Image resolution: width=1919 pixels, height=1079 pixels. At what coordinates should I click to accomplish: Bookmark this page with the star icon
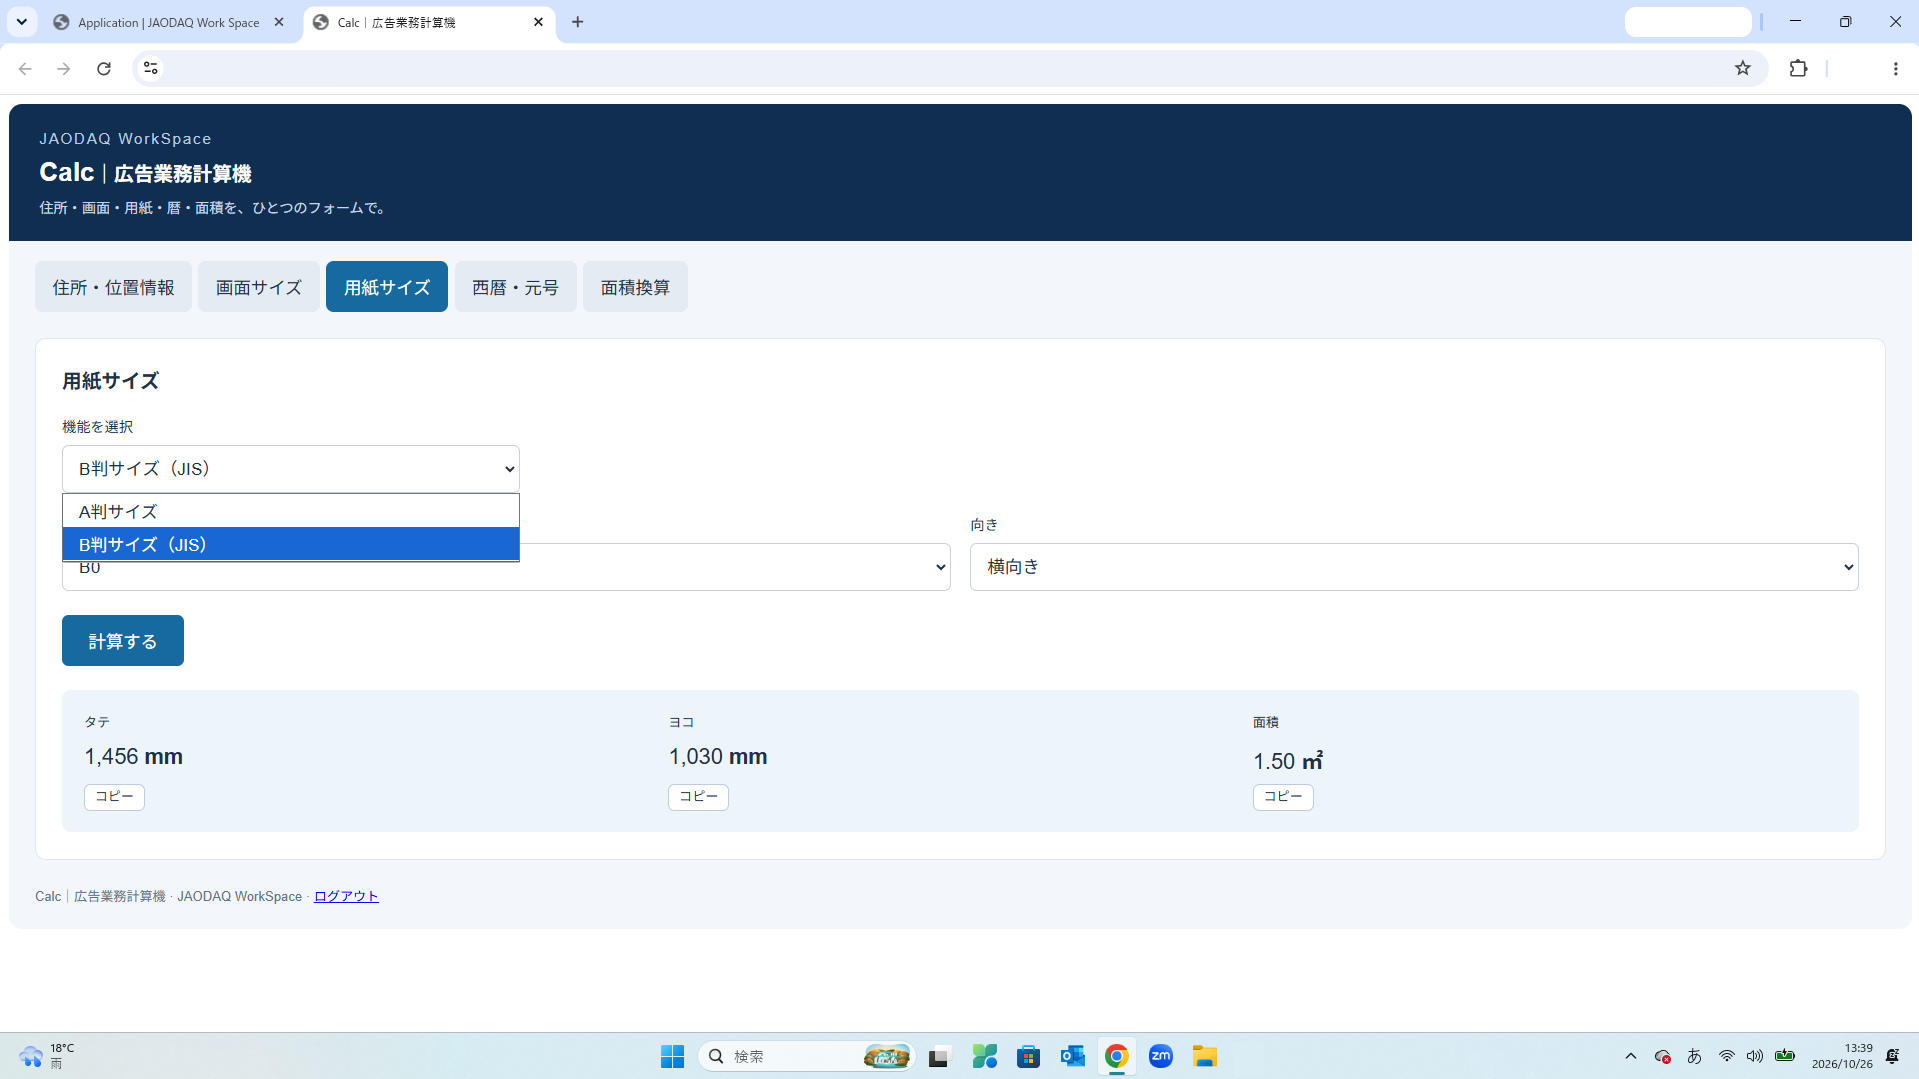point(1743,68)
